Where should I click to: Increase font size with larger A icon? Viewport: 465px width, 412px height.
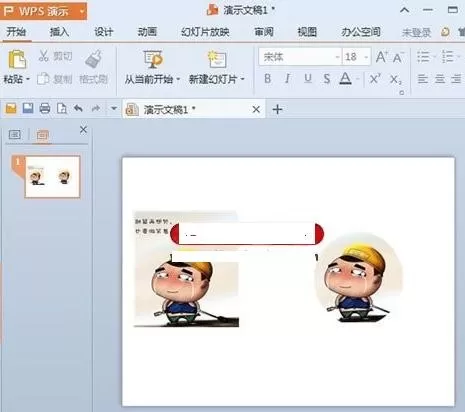(x=382, y=57)
